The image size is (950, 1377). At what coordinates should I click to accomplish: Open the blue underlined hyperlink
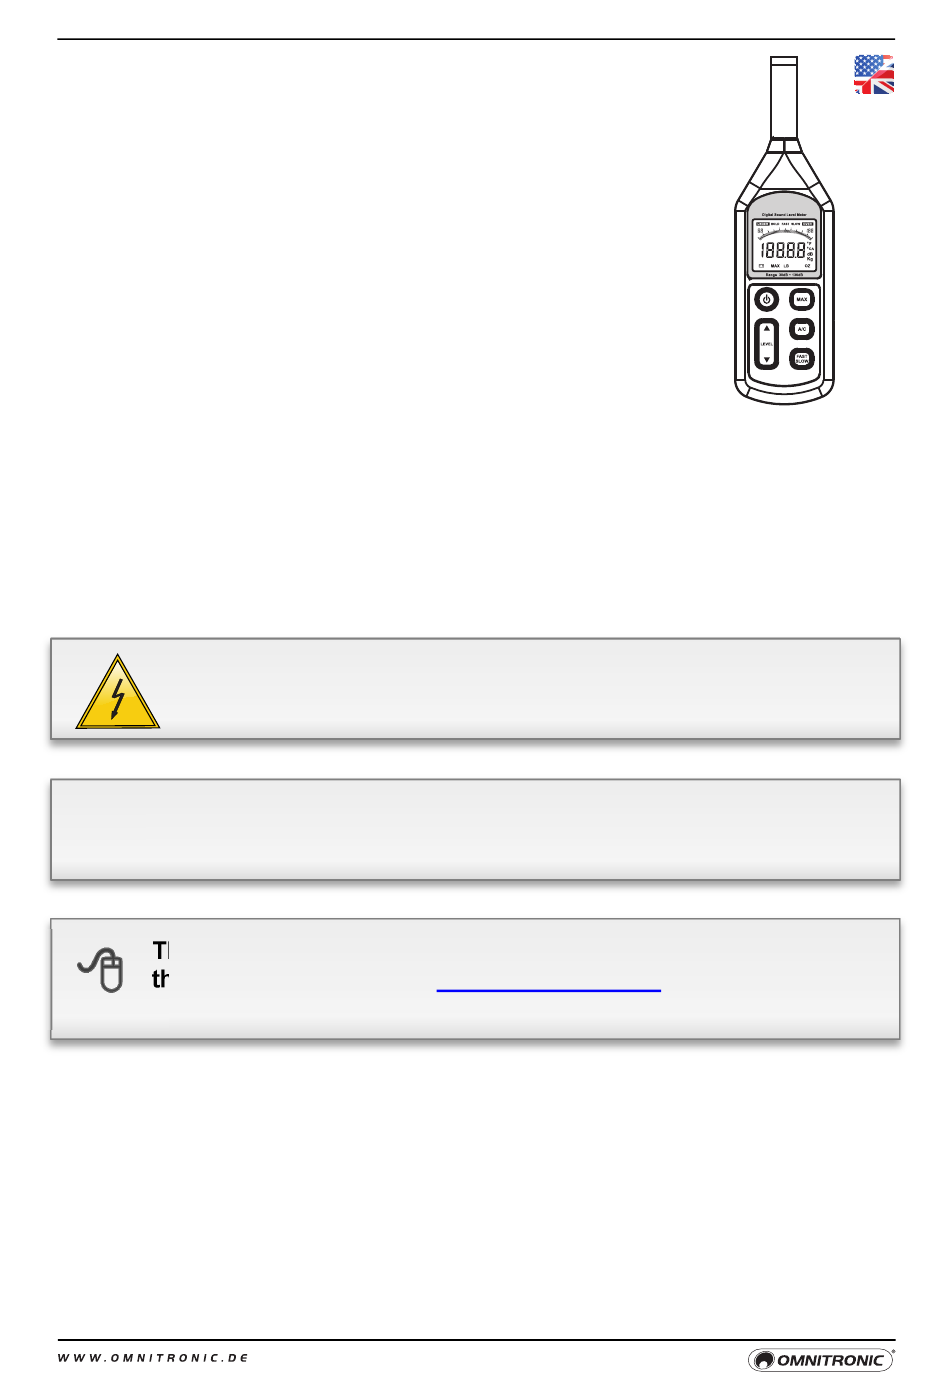(549, 989)
